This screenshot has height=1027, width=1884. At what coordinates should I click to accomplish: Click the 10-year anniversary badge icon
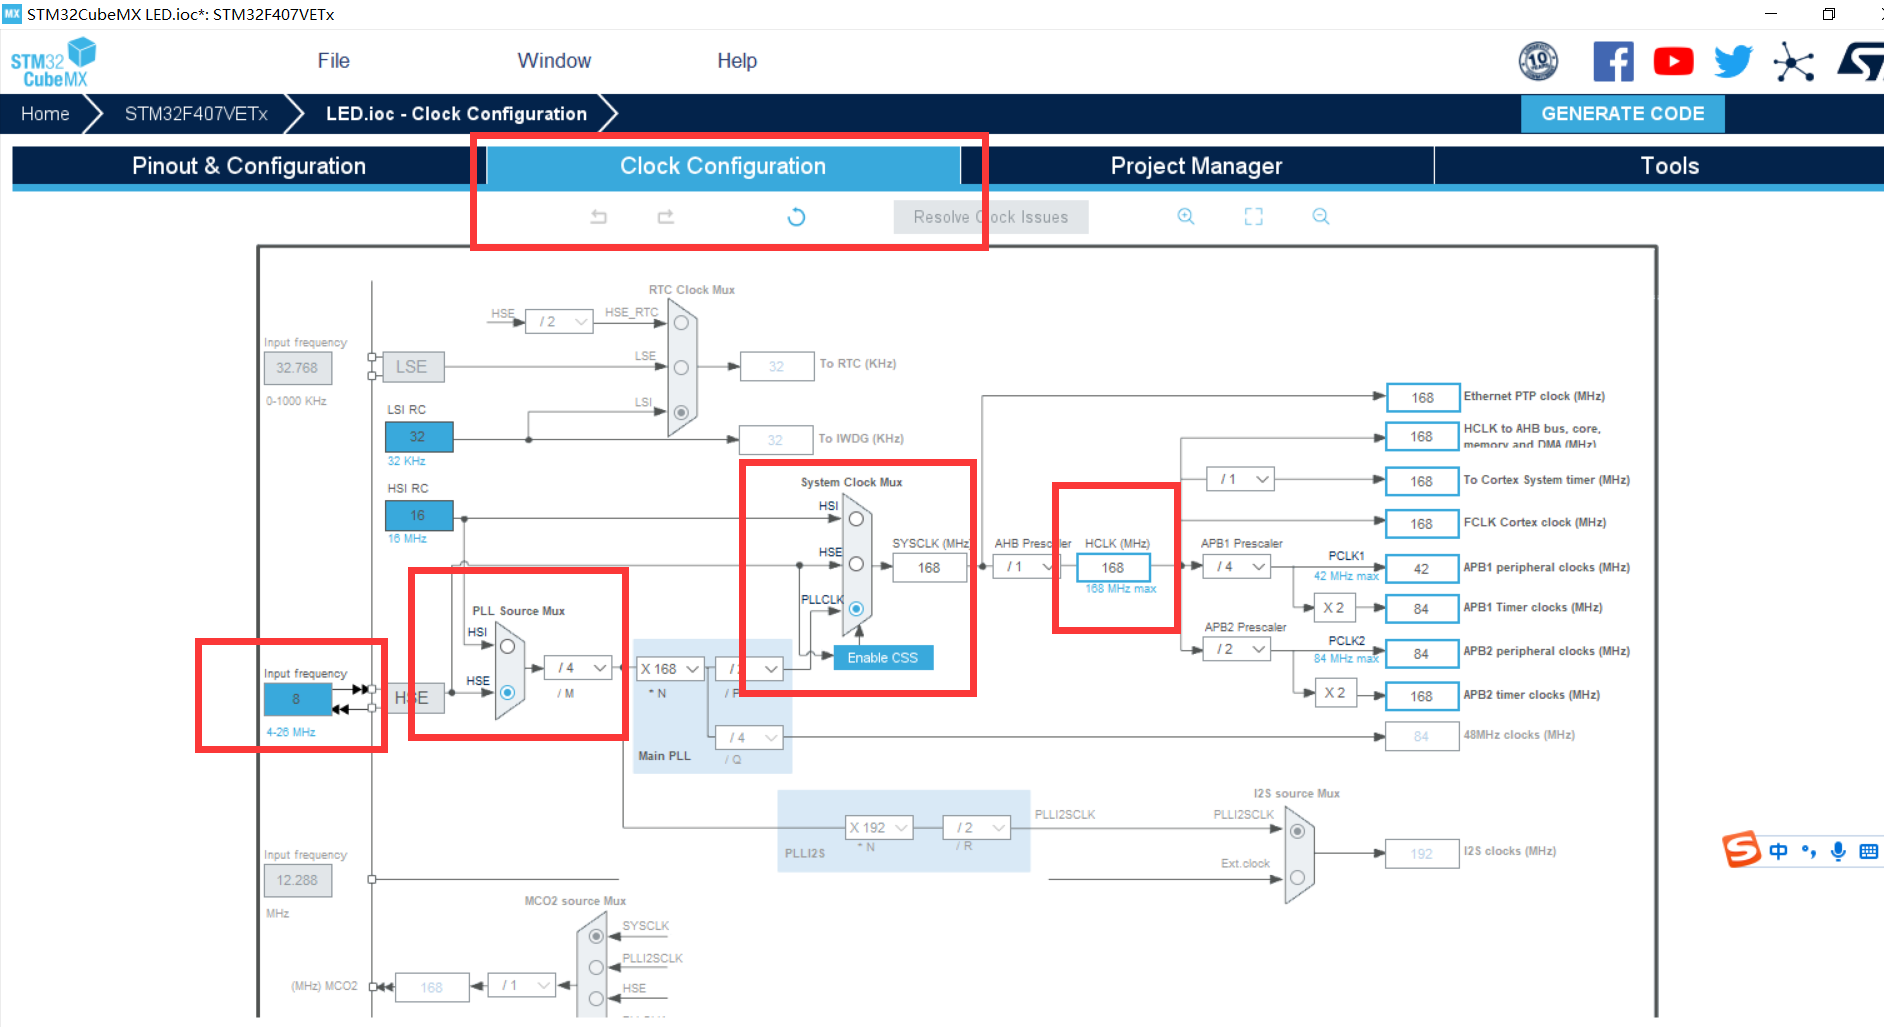click(x=1538, y=62)
